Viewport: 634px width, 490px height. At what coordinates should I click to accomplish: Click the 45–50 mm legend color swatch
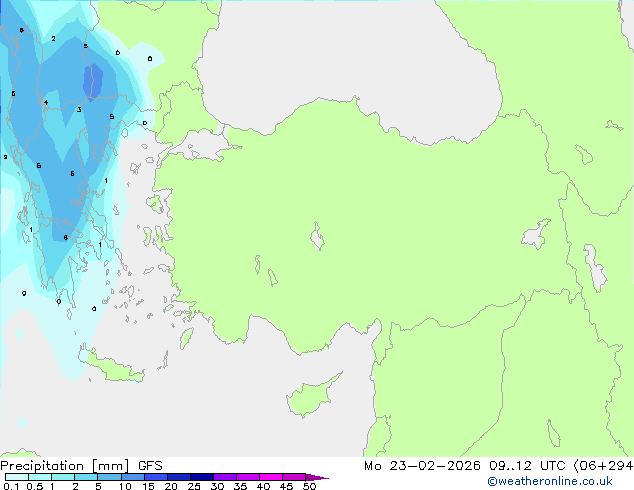[x=294, y=477]
